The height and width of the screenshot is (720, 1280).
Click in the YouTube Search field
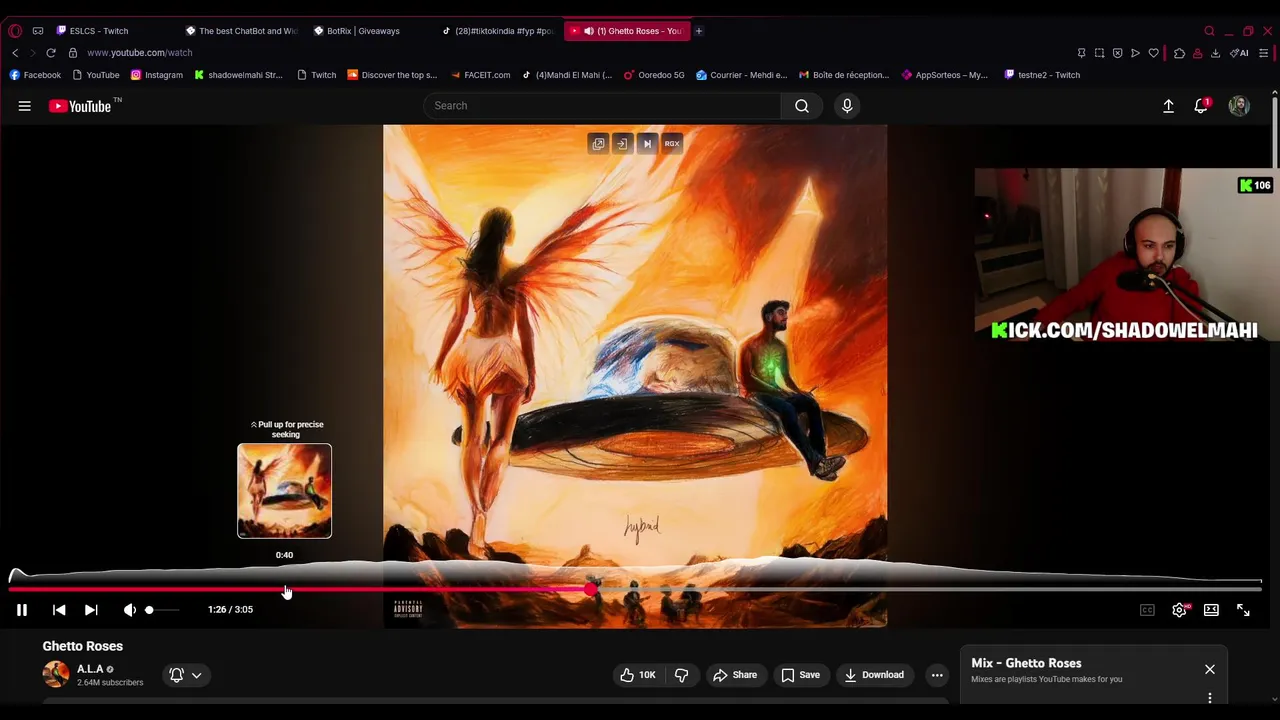(603, 106)
